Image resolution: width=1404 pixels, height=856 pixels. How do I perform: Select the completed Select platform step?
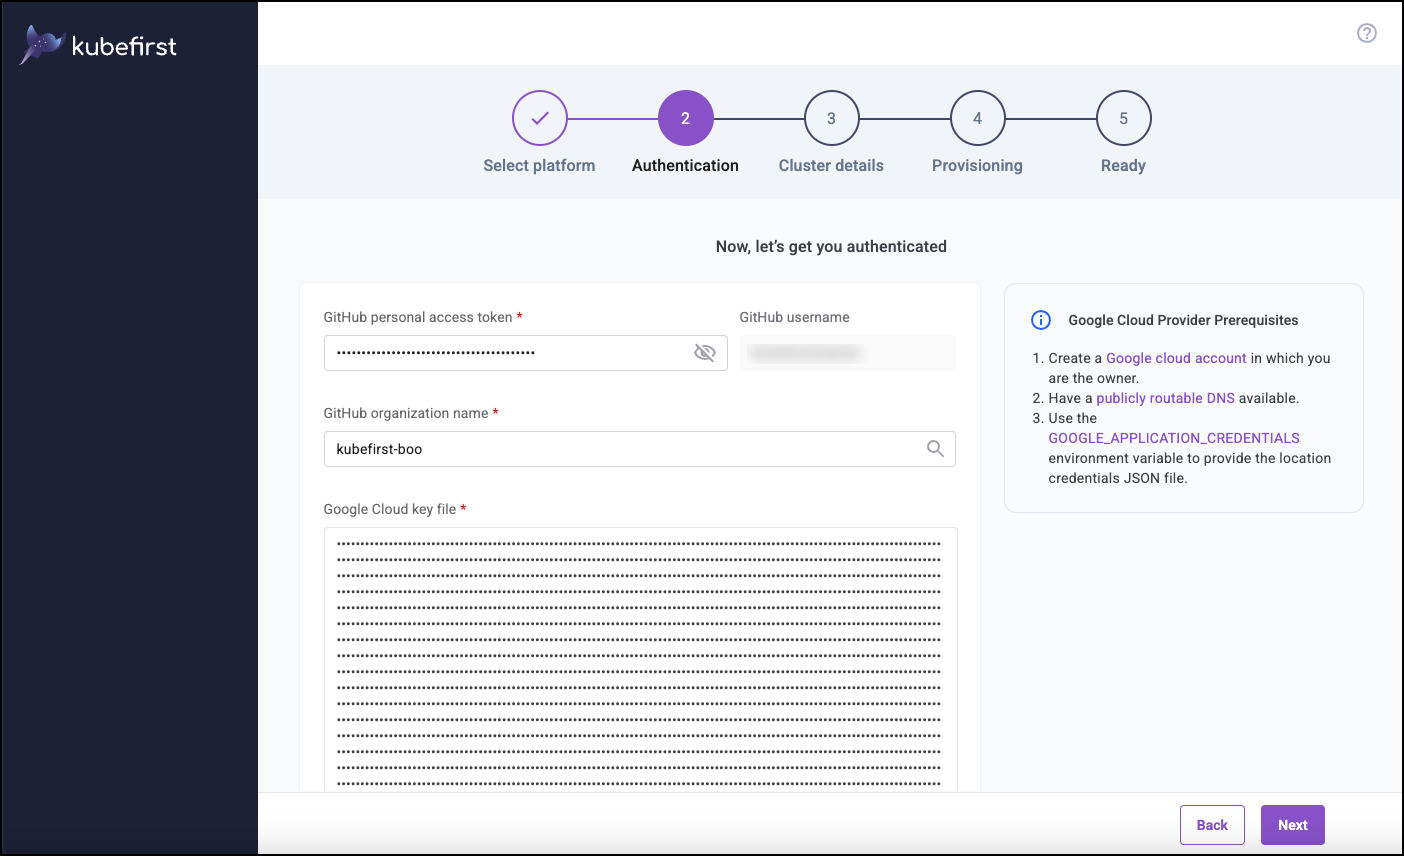[x=540, y=118]
